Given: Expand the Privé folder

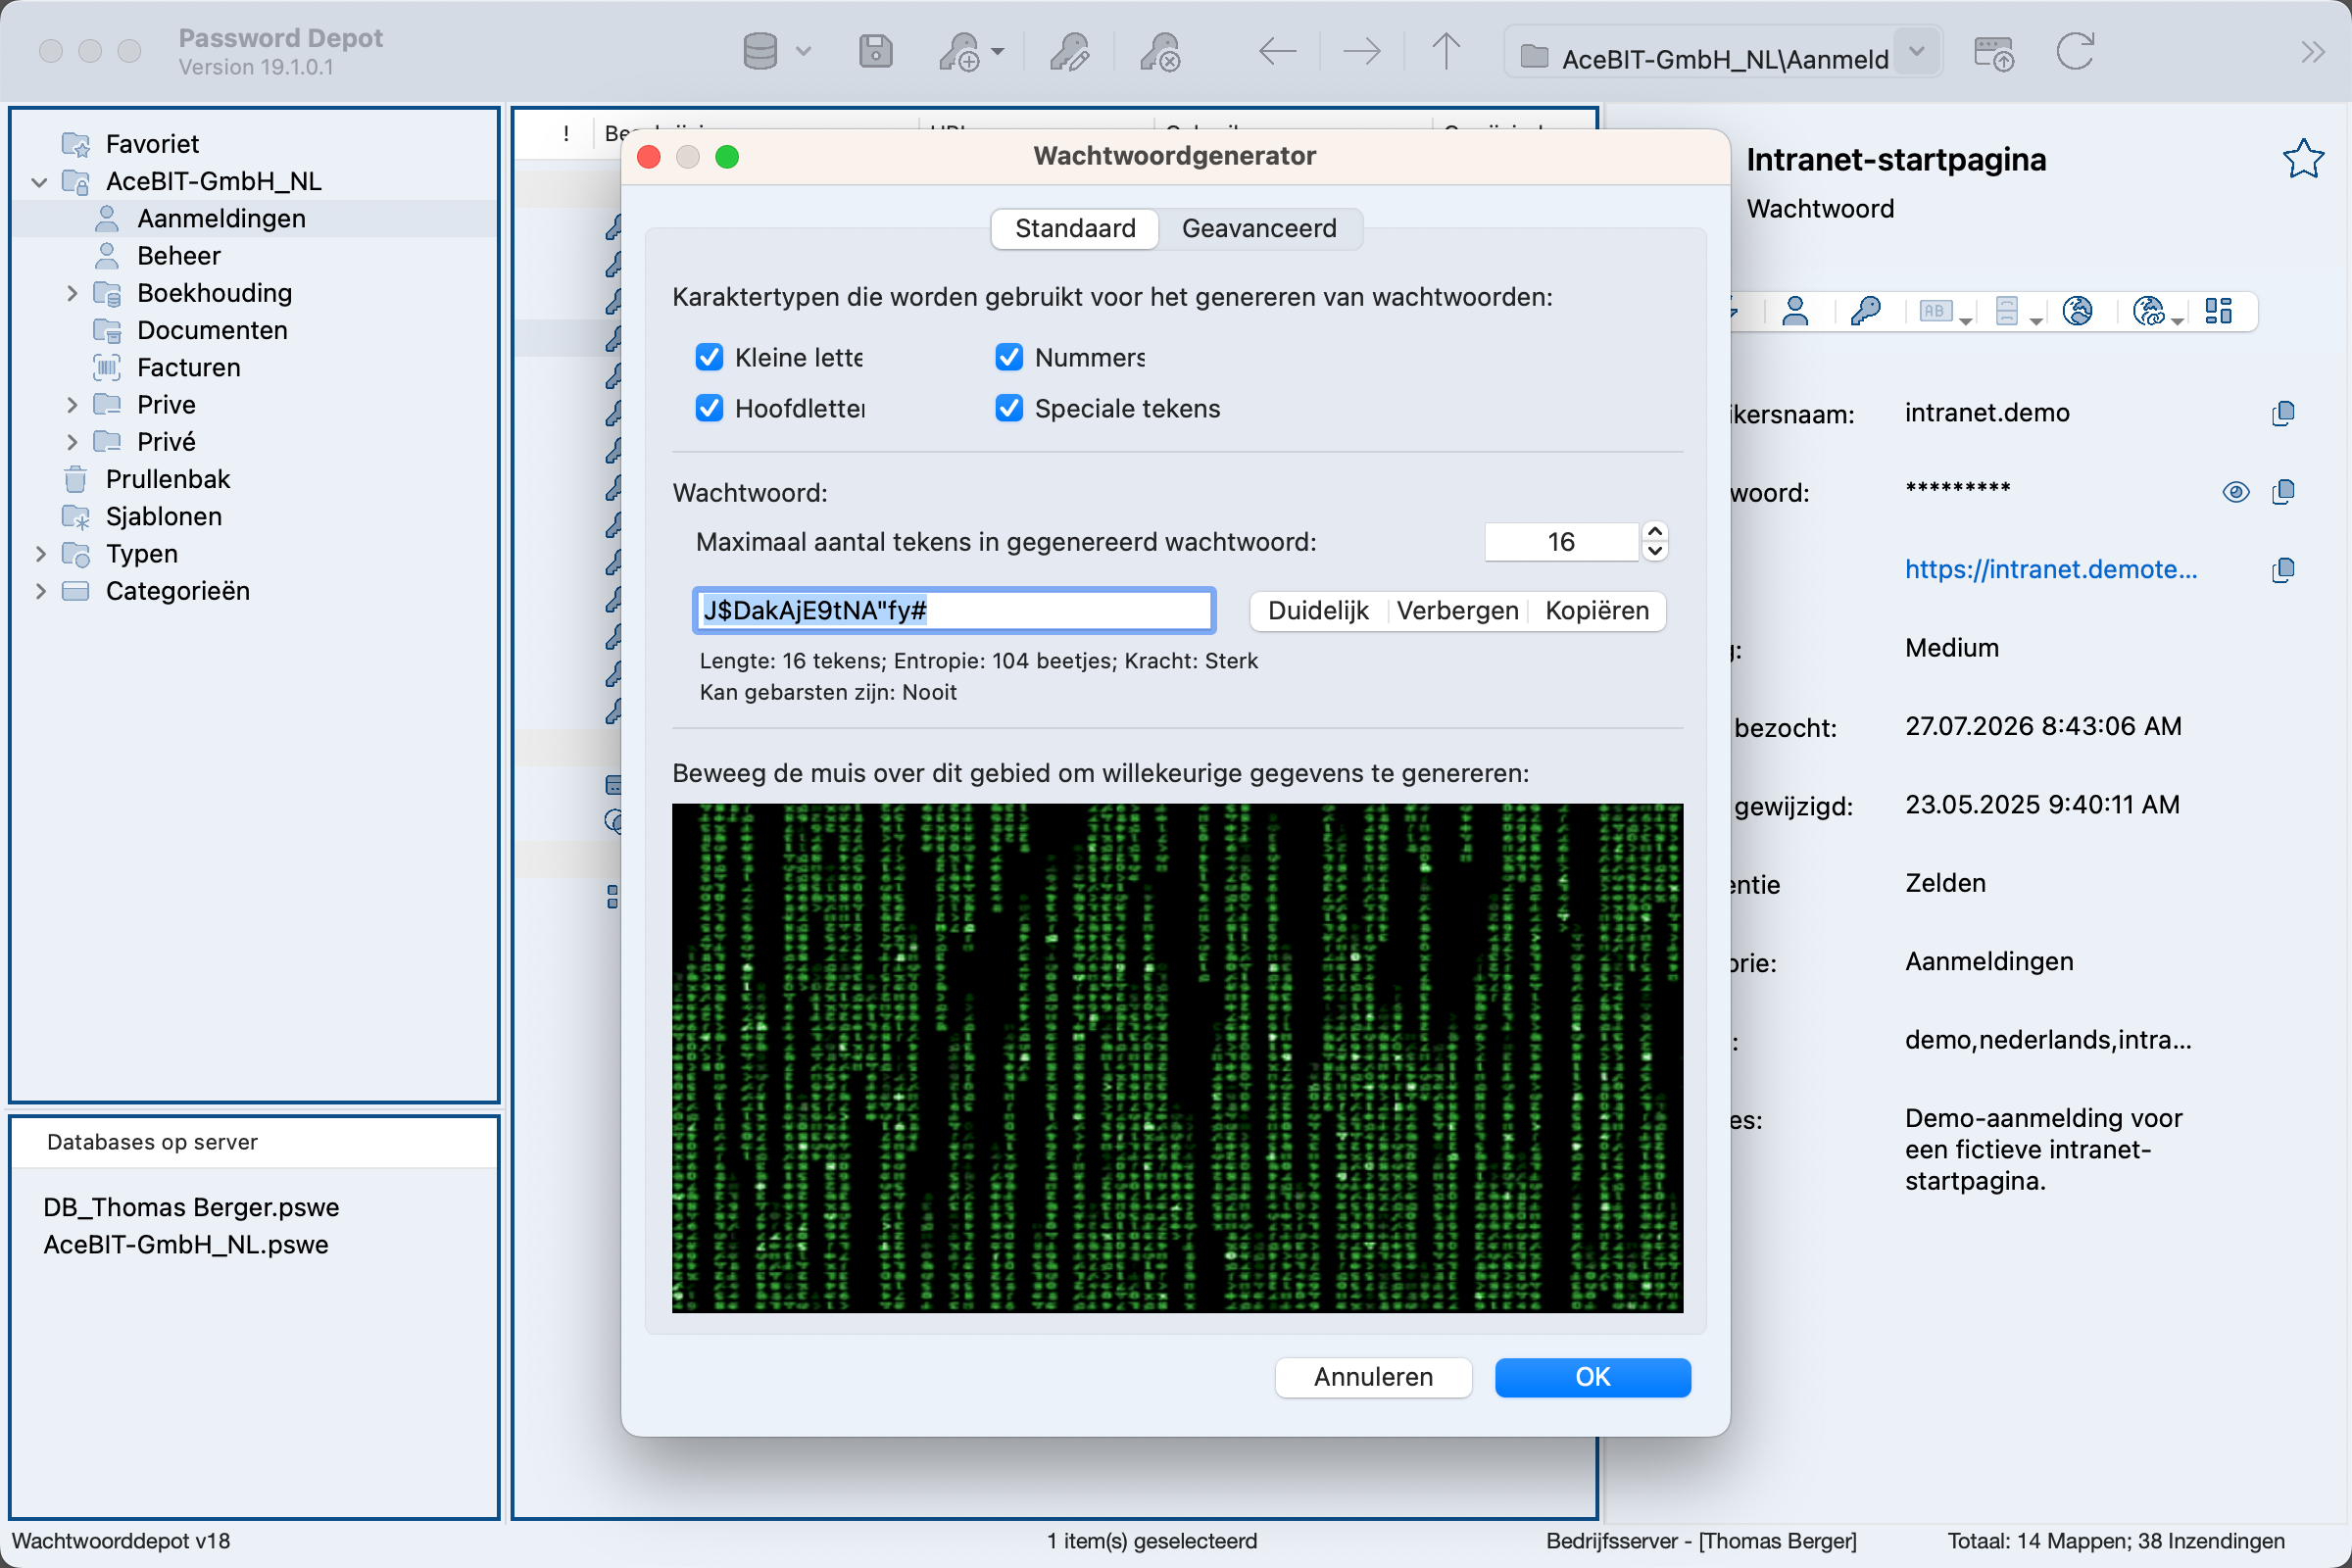Looking at the screenshot, I should [72, 442].
